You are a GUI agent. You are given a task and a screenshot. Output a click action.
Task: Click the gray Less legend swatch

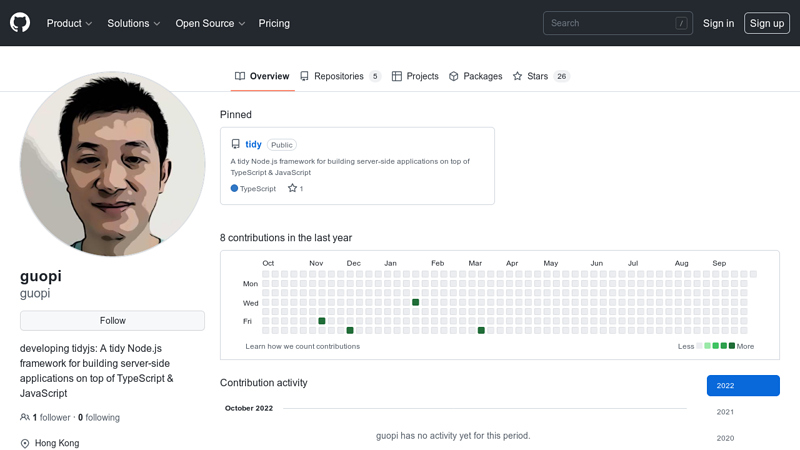pos(699,346)
